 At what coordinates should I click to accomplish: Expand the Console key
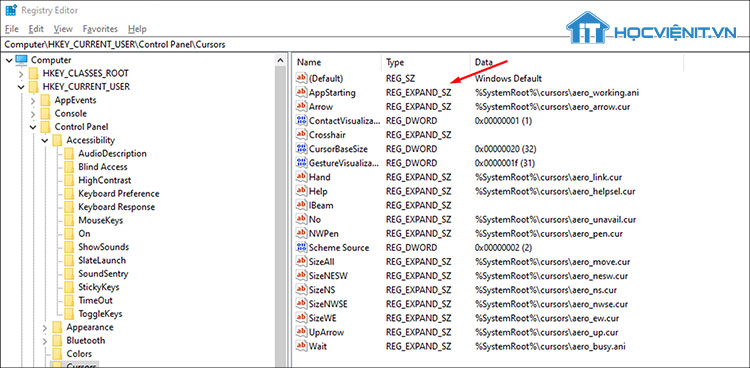pos(33,114)
